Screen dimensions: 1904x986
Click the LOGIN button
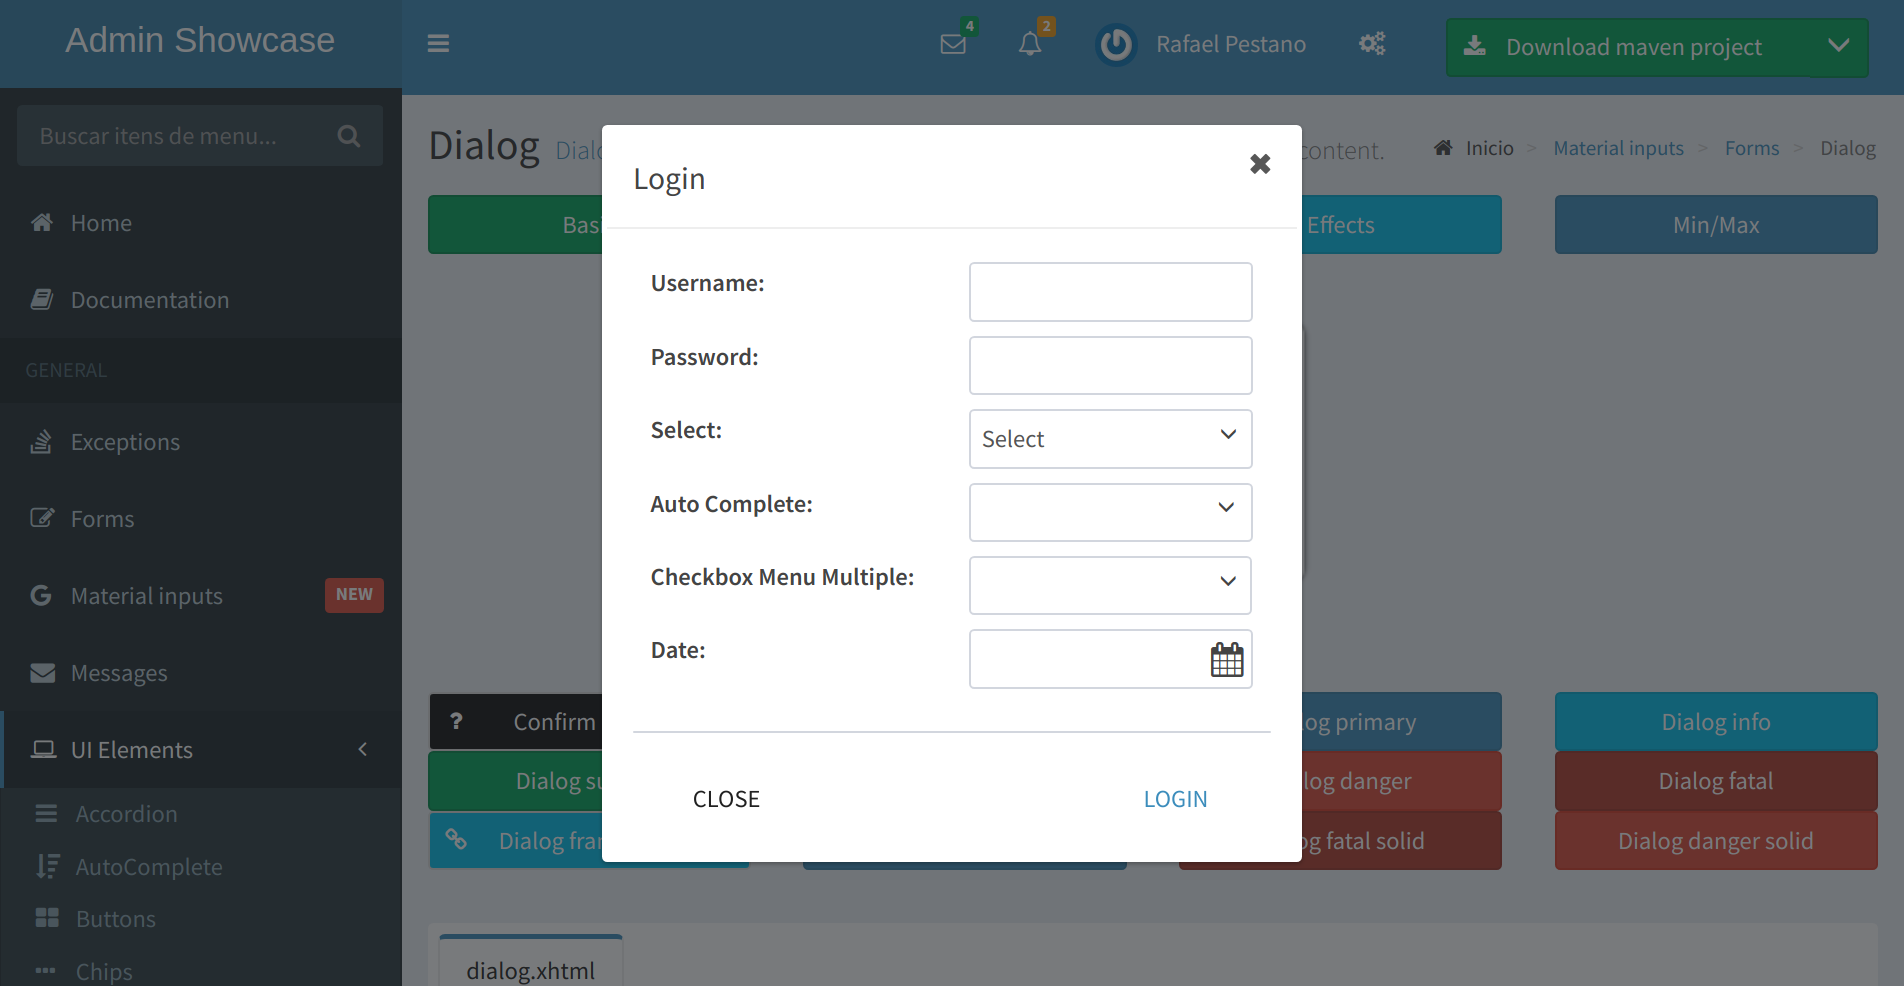point(1175,798)
